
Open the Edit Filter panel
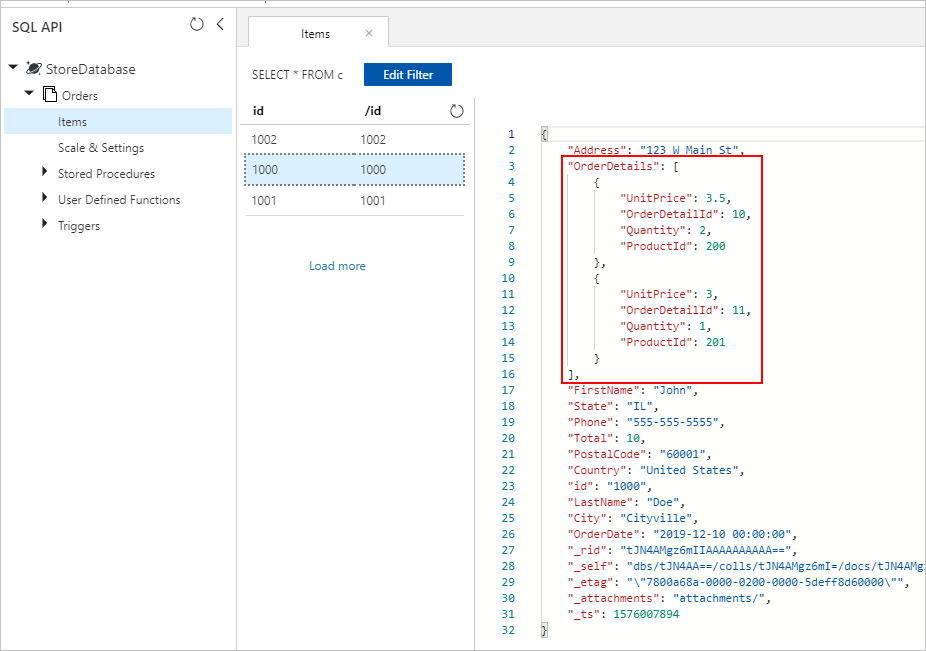(407, 74)
